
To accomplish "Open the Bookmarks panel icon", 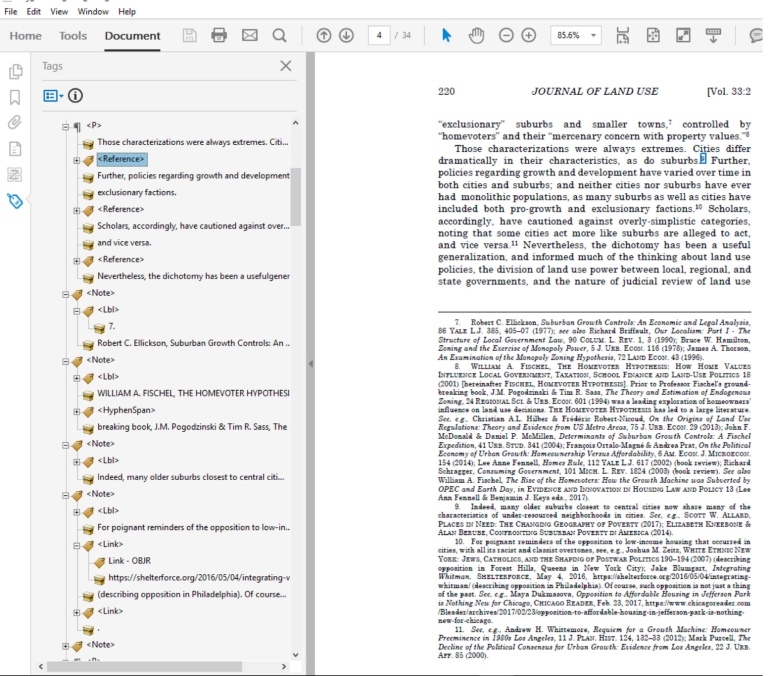I will [15, 98].
